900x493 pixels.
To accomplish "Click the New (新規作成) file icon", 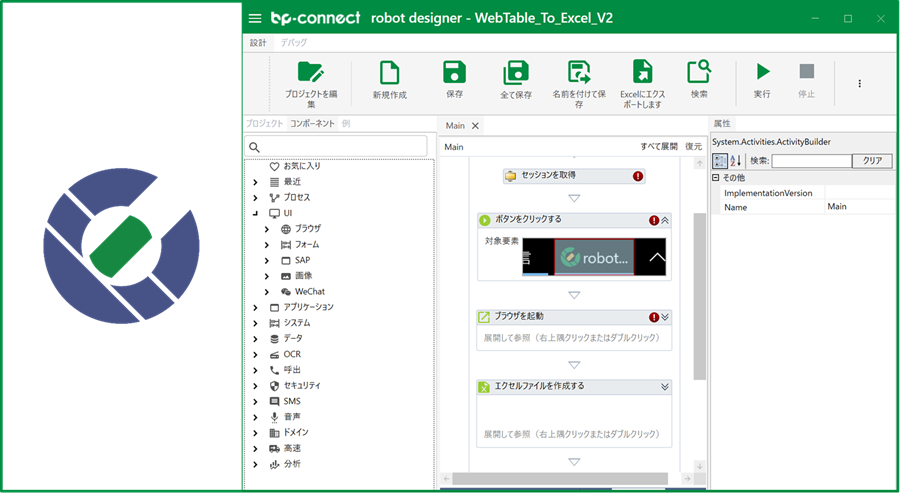I will click(x=389, y=72).
